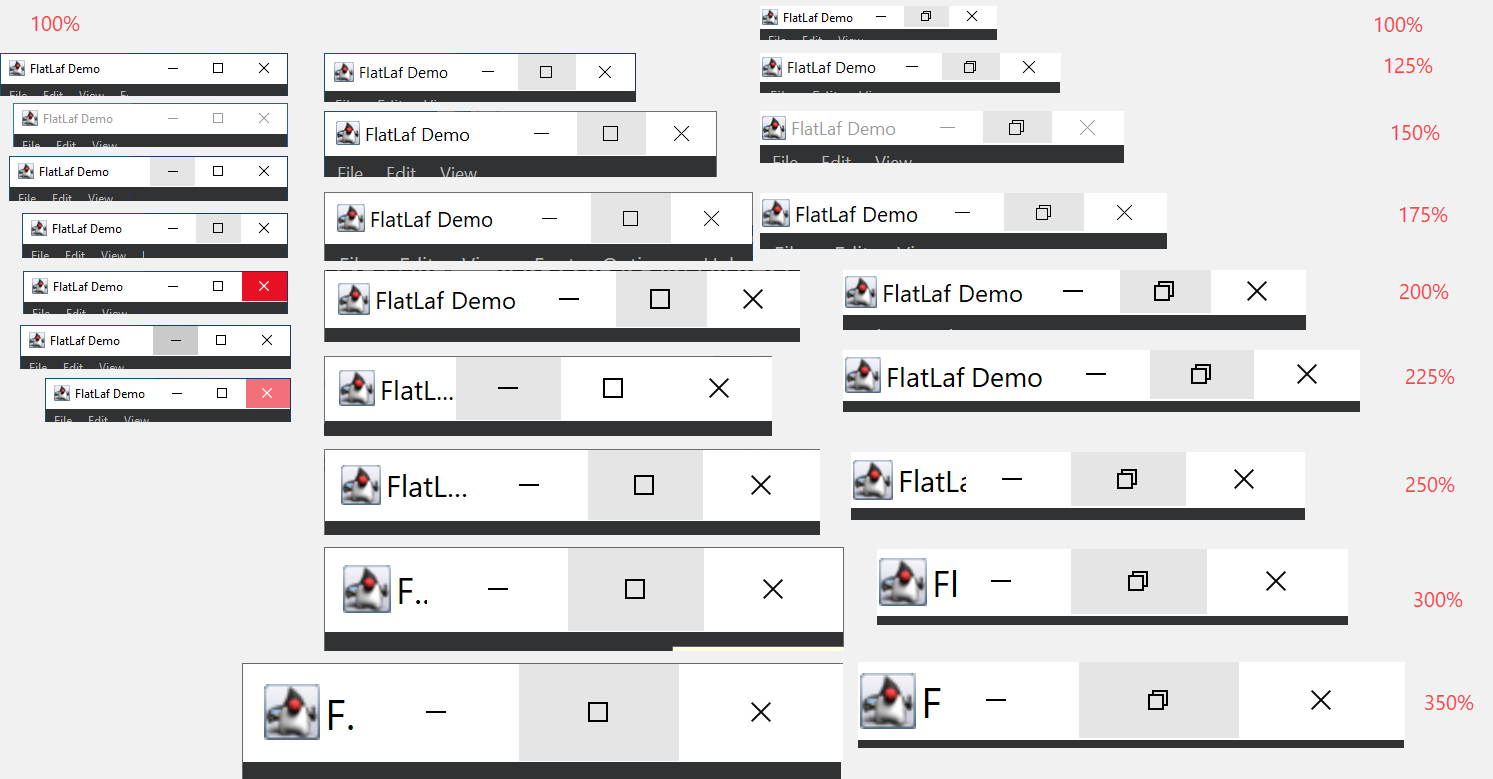Click restore button in the 350% row window
The width and height of the screenshot is (1493, 779).
coord(1158,701)
